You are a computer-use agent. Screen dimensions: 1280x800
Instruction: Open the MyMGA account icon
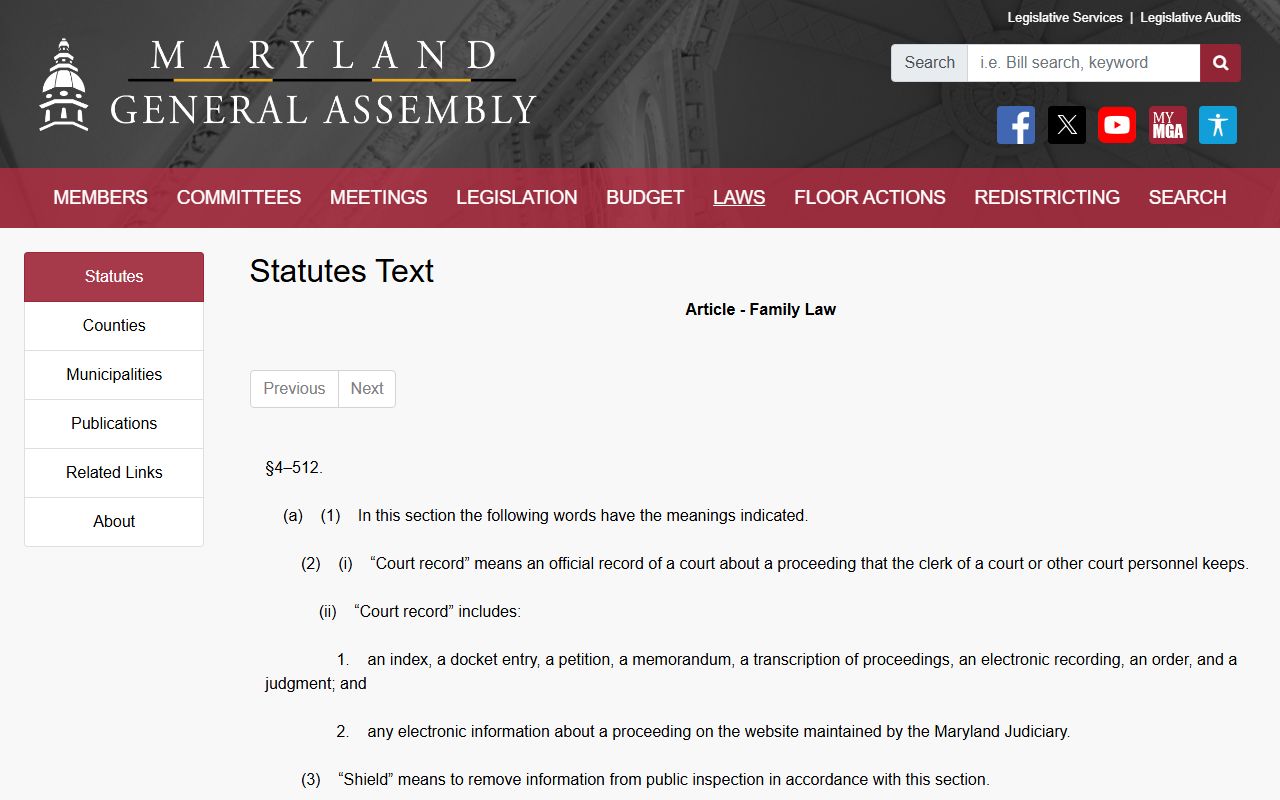1168,125
